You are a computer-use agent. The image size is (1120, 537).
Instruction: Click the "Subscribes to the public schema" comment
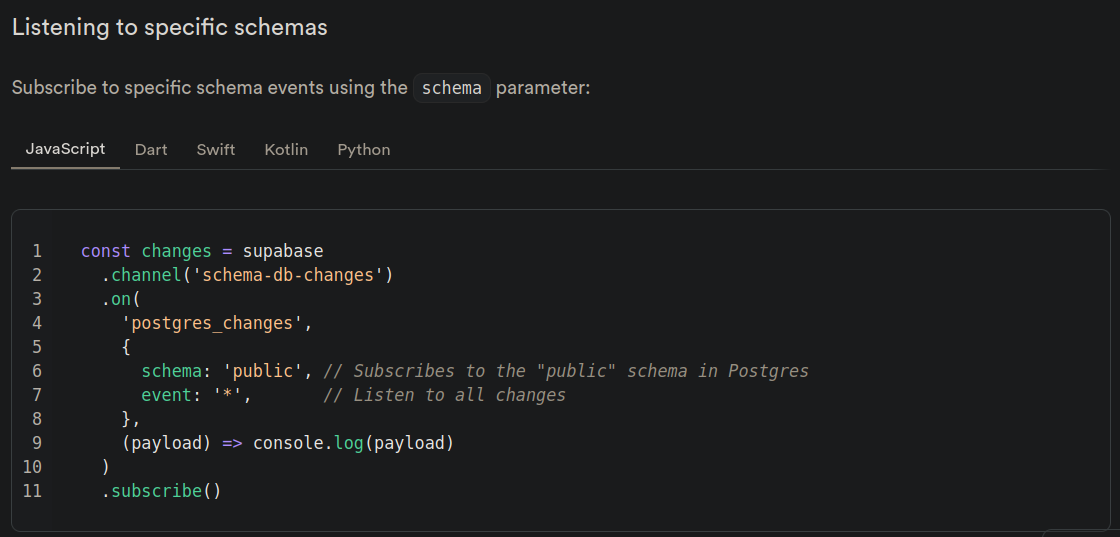[x=566, y=371]
